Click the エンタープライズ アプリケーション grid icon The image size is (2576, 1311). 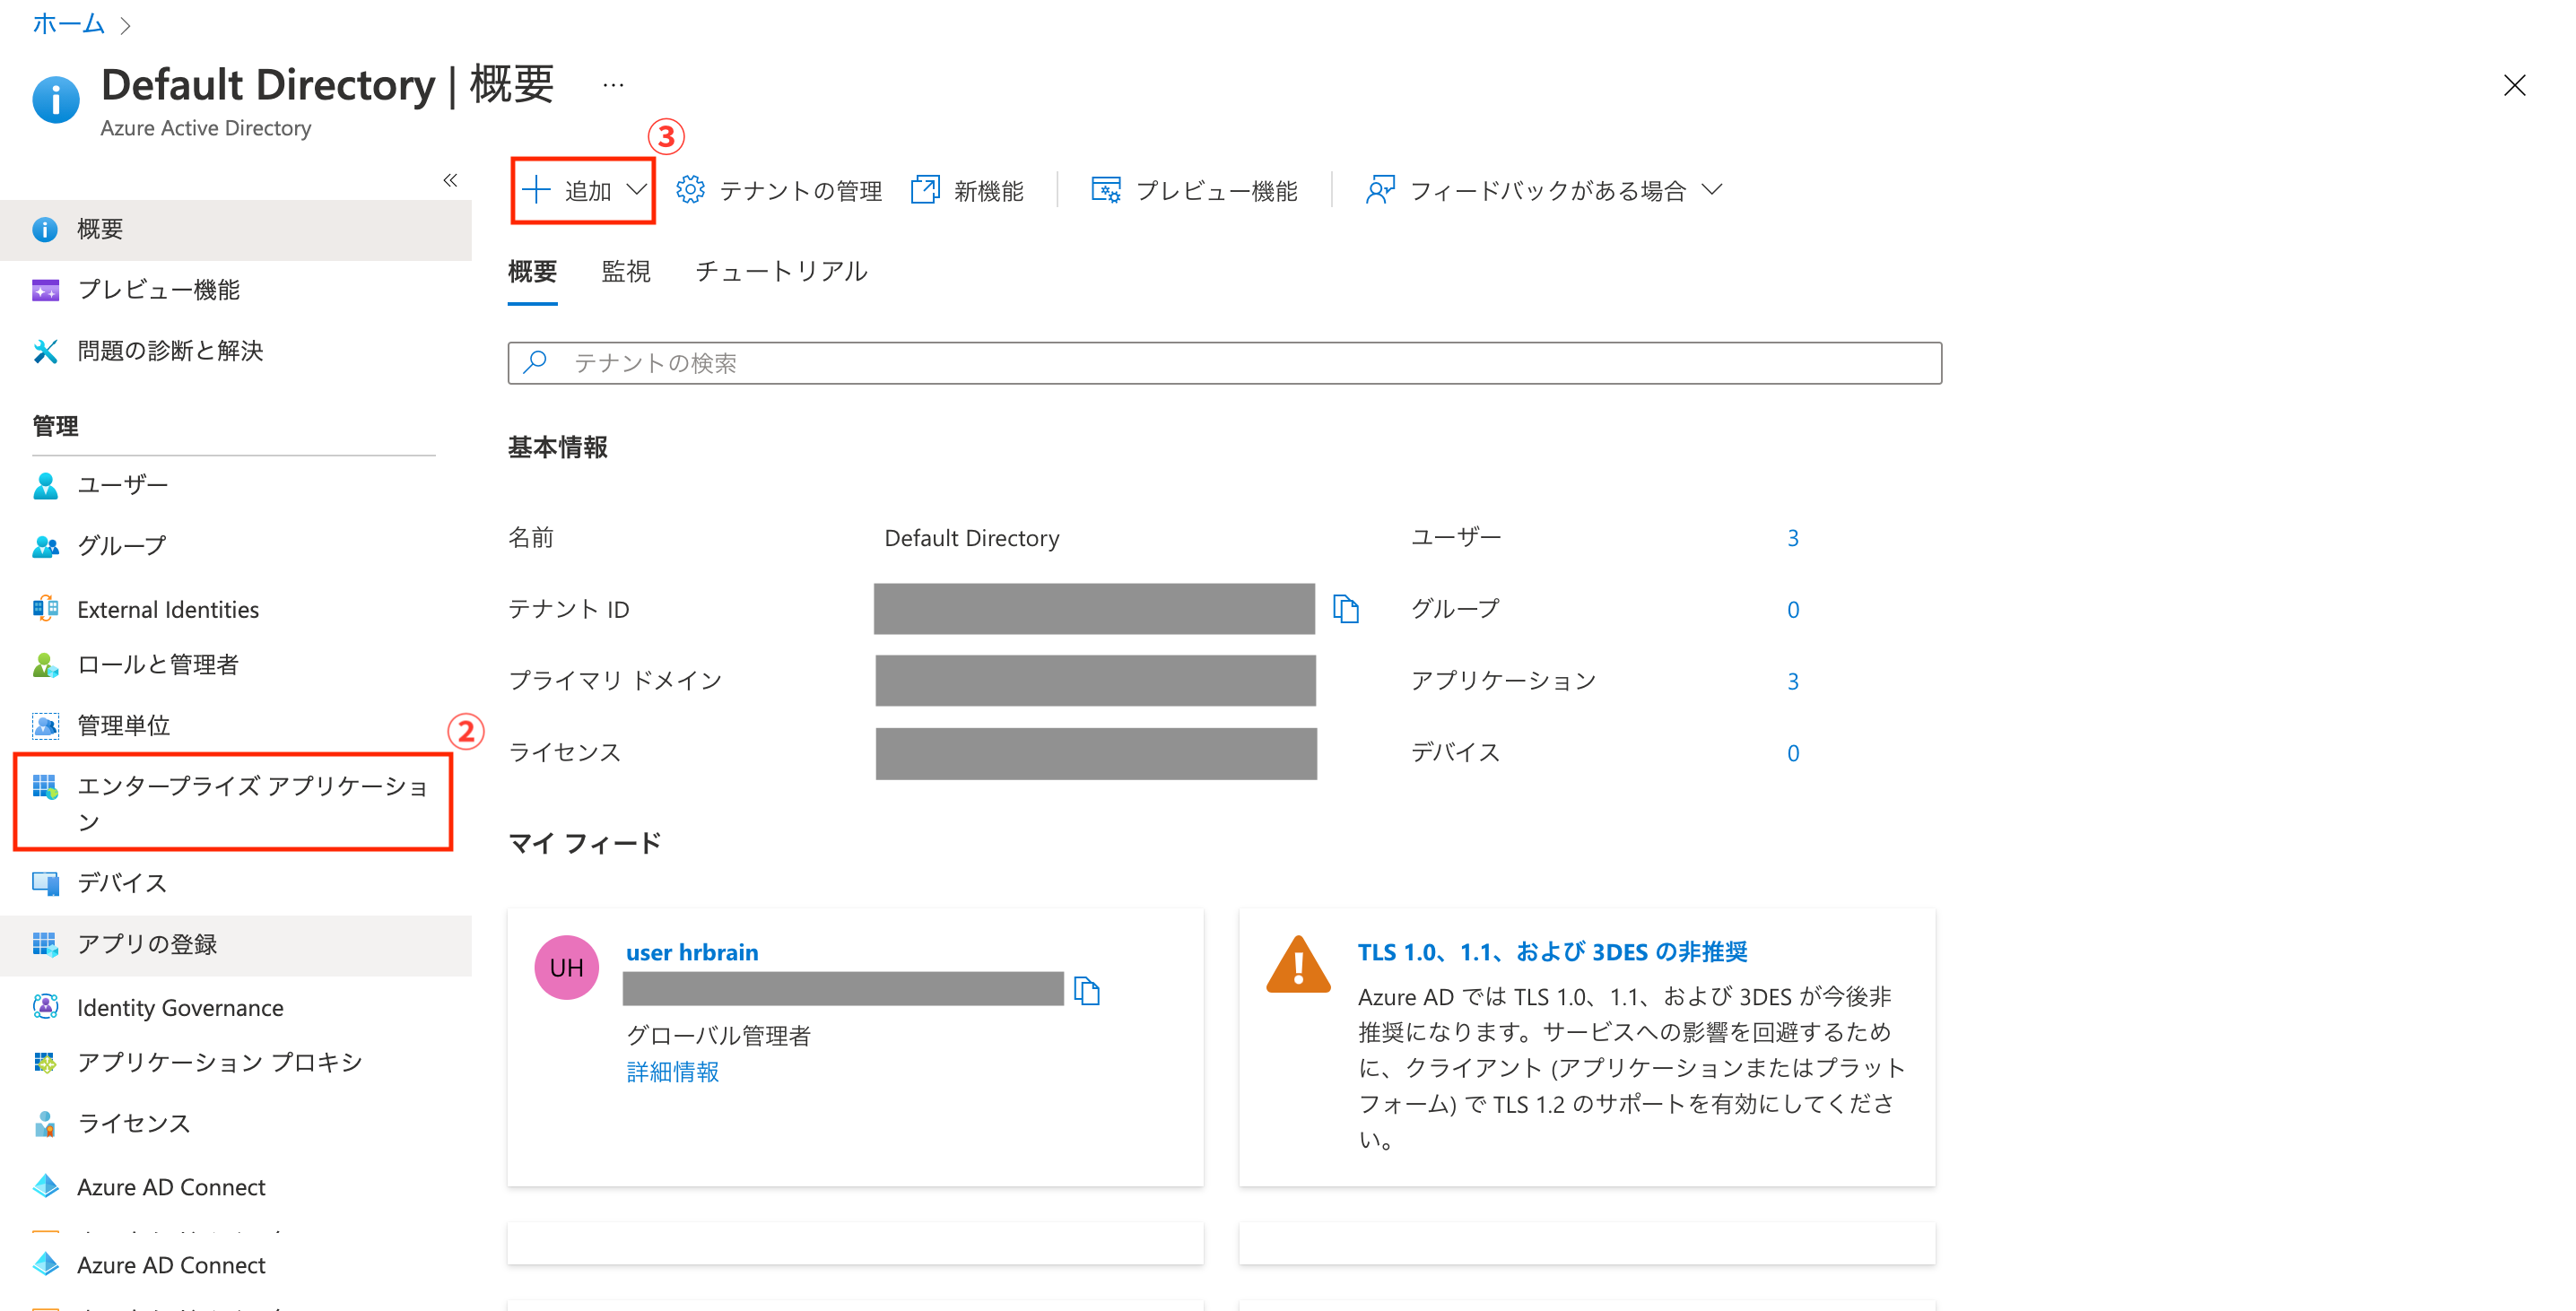point(45,787)
